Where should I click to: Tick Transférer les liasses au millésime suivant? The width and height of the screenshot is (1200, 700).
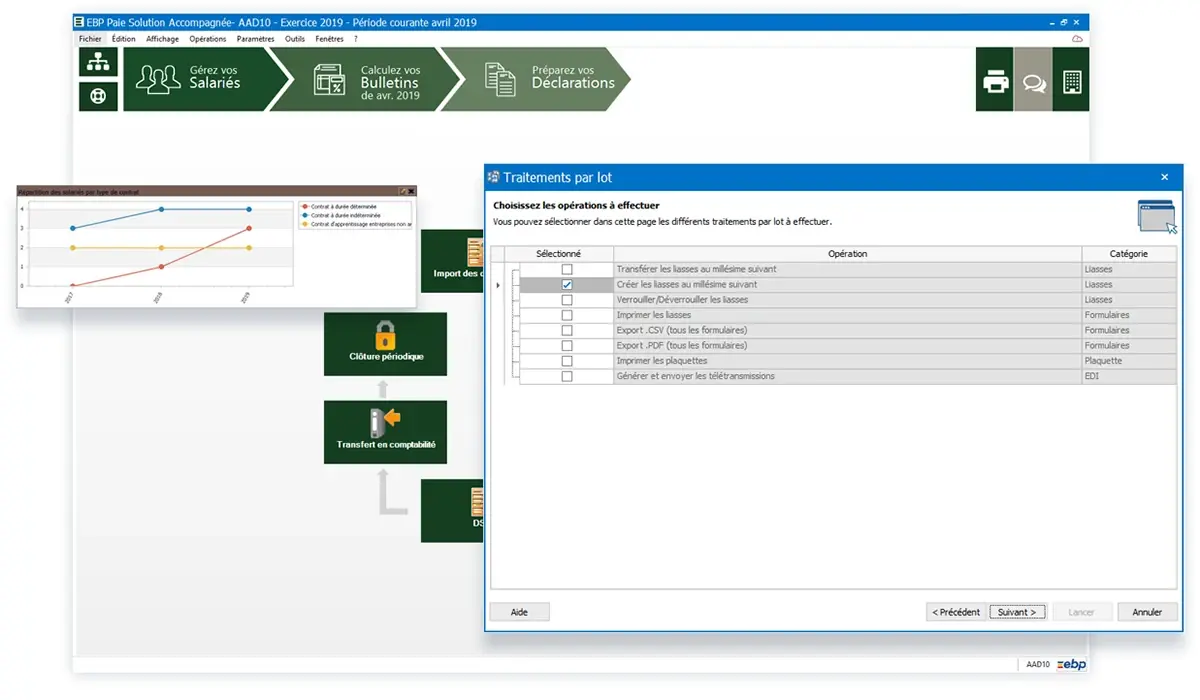[567, 270]
